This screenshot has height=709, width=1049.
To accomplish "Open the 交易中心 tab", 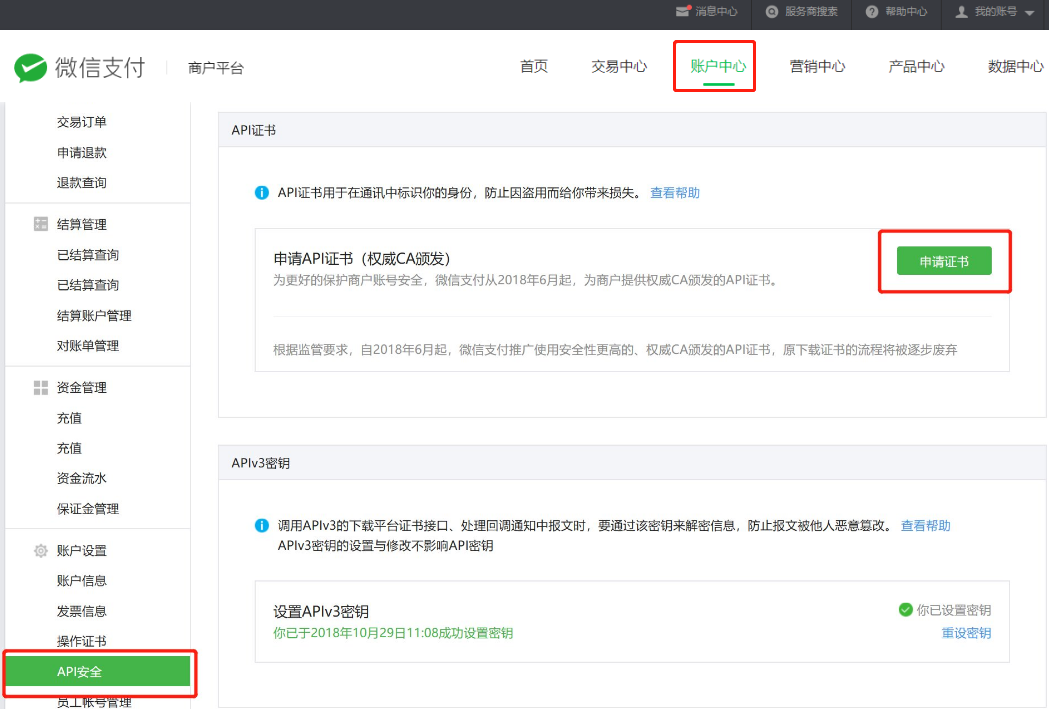I will (x=619, y=66).
